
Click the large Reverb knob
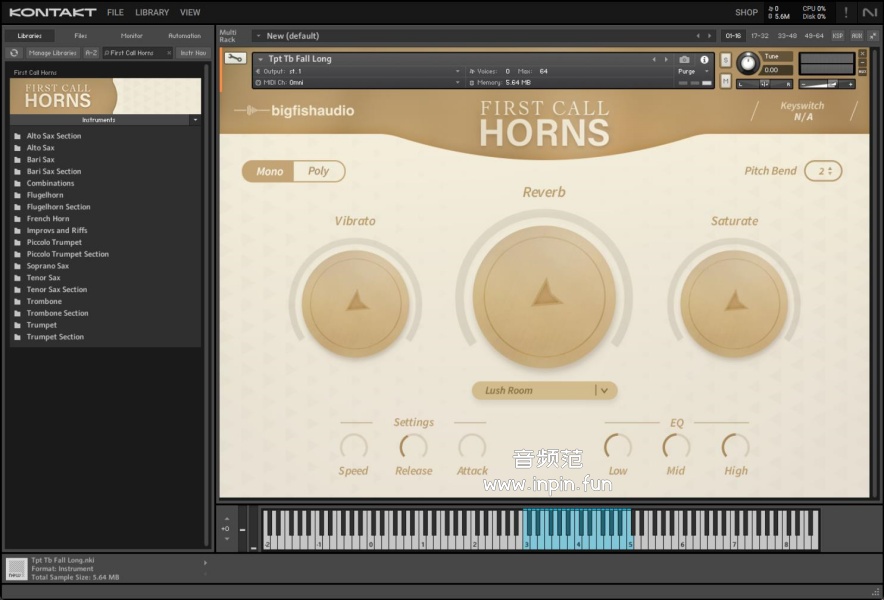point(544,295)
